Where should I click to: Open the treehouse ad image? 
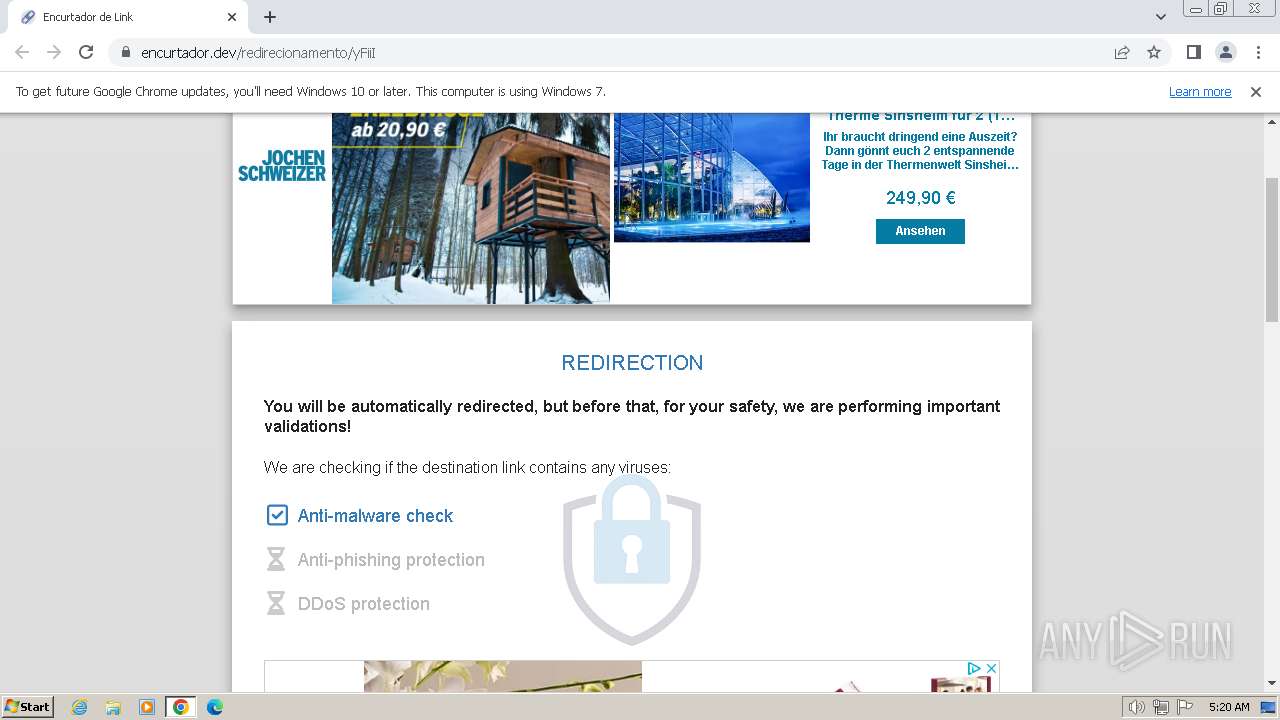471,208
